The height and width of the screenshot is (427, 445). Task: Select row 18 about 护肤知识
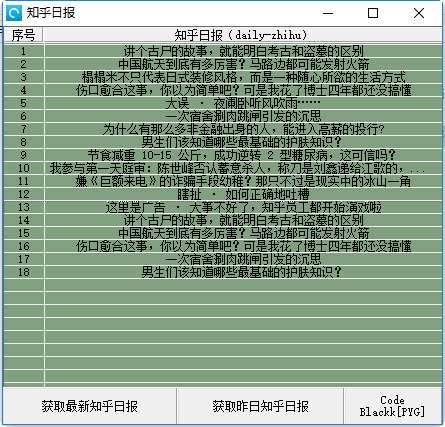(223, 272)
